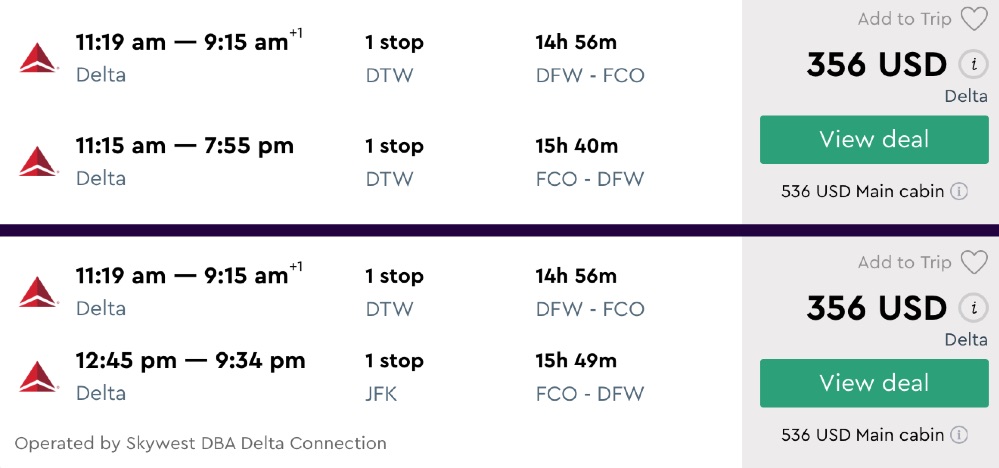
Task: Click Add to Trip text on the second card
Action: click(x=904, y=263)
